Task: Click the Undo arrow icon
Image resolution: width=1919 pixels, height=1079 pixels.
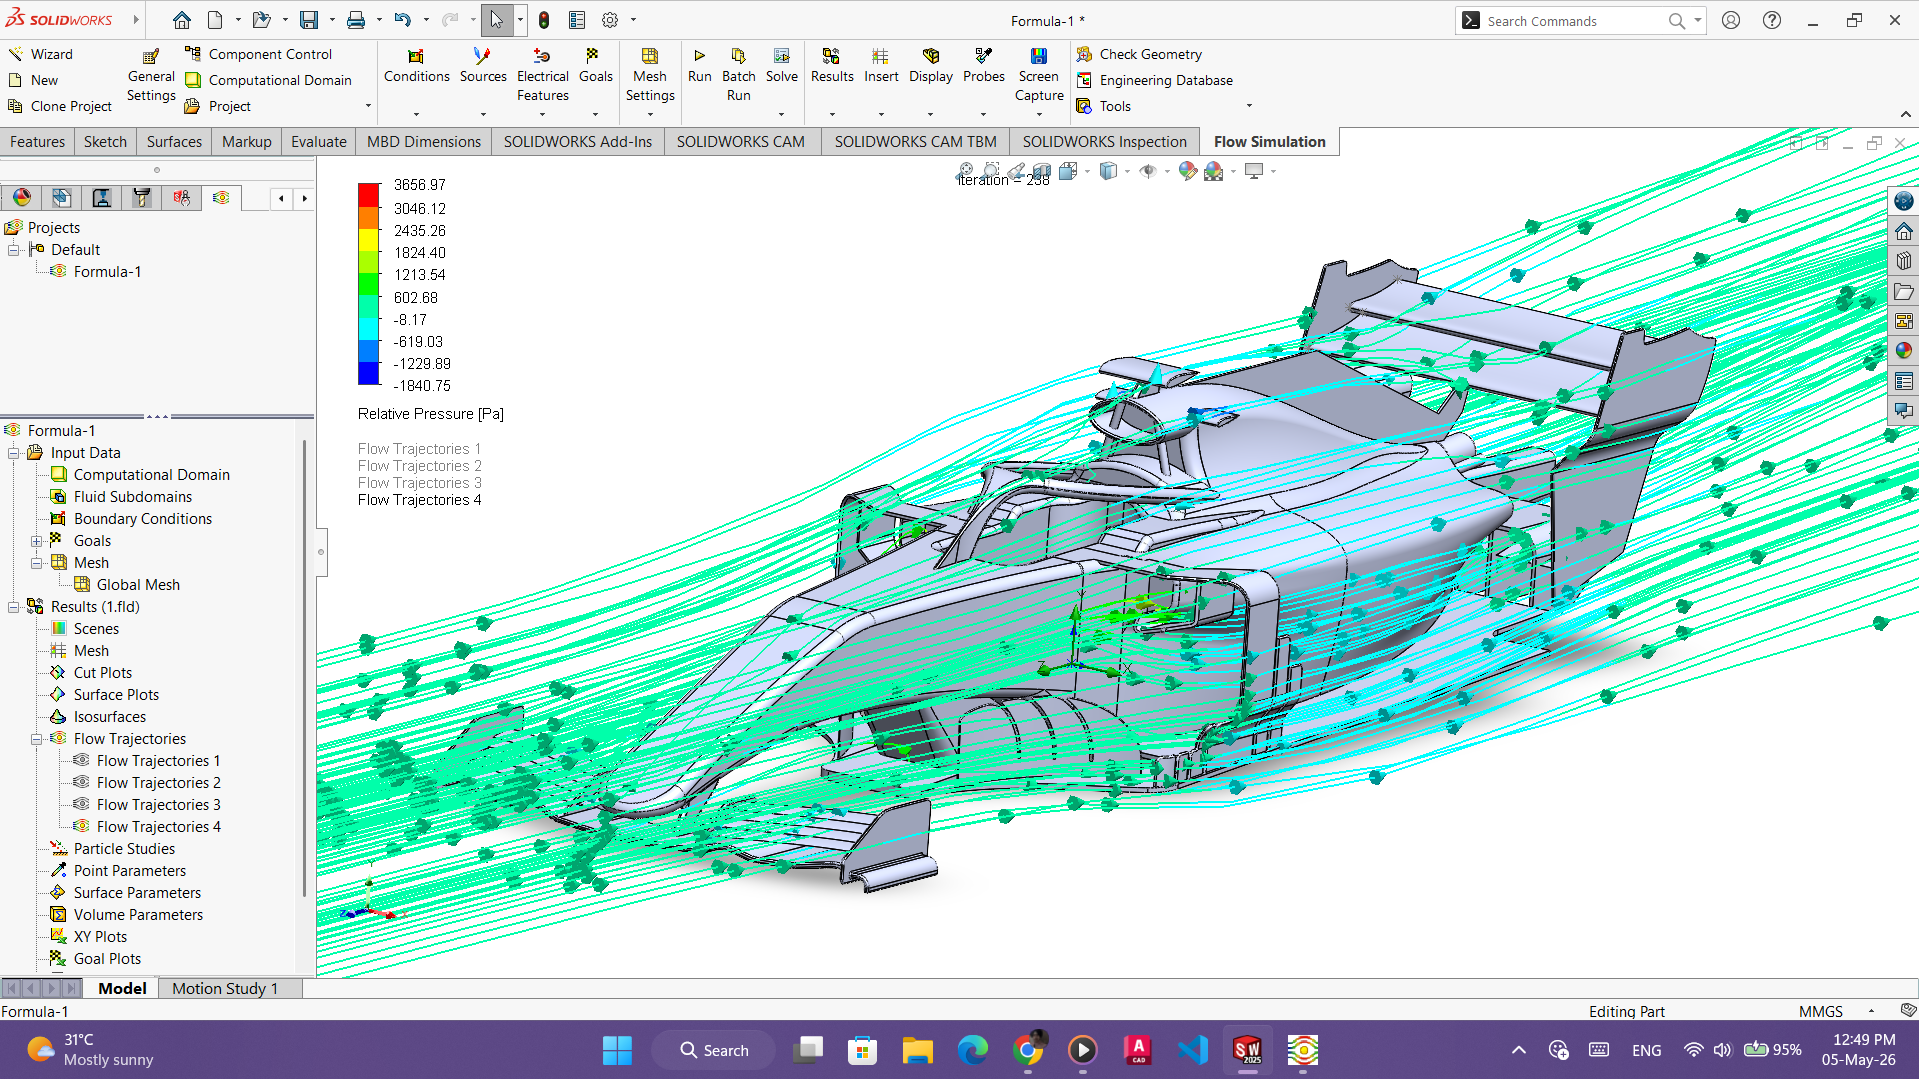Action: pos(402,20)
